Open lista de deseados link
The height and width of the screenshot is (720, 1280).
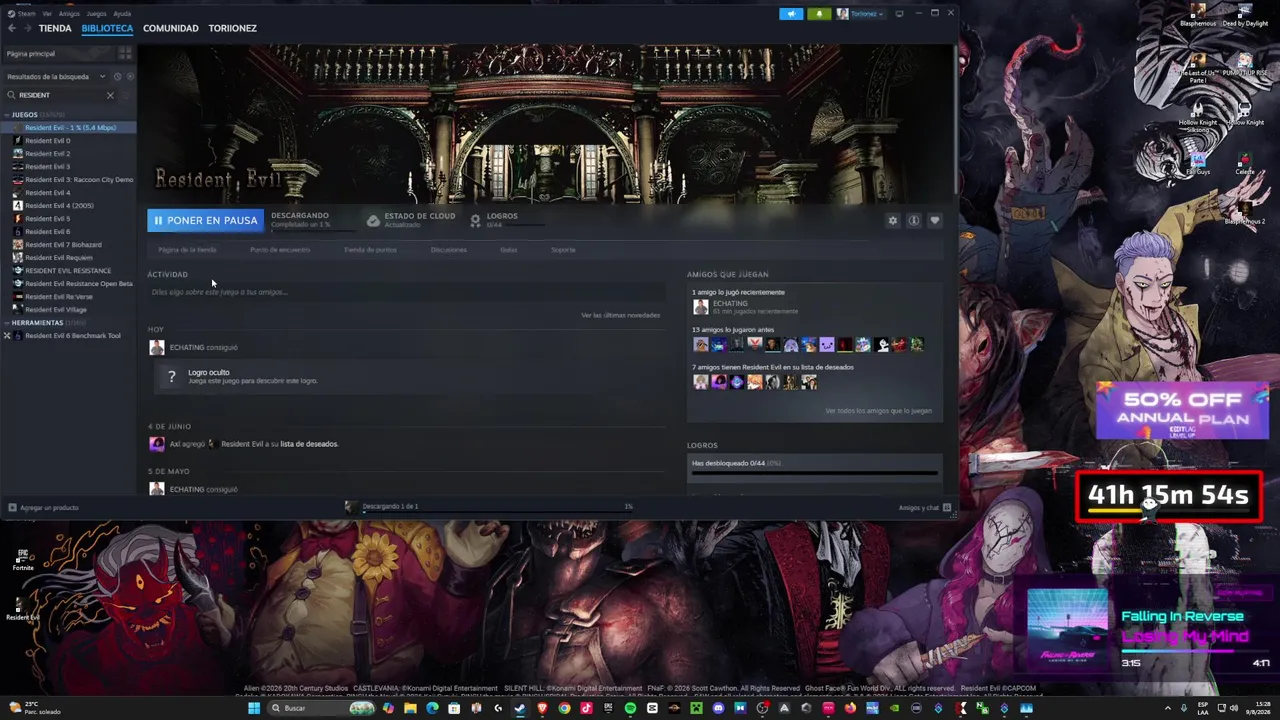coord(309,444)
